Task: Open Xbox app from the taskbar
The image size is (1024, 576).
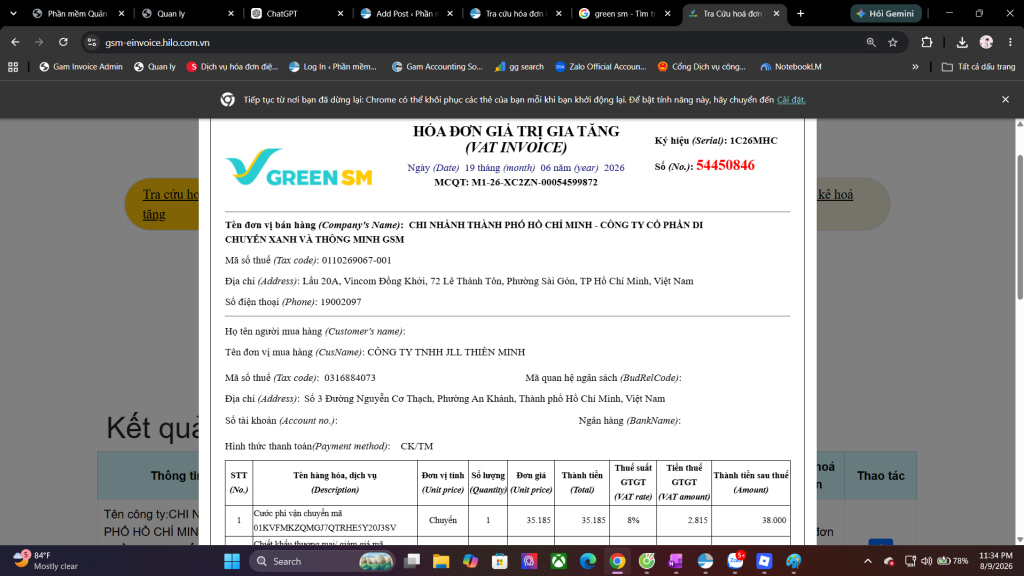Action: click(x=558, y=561)
